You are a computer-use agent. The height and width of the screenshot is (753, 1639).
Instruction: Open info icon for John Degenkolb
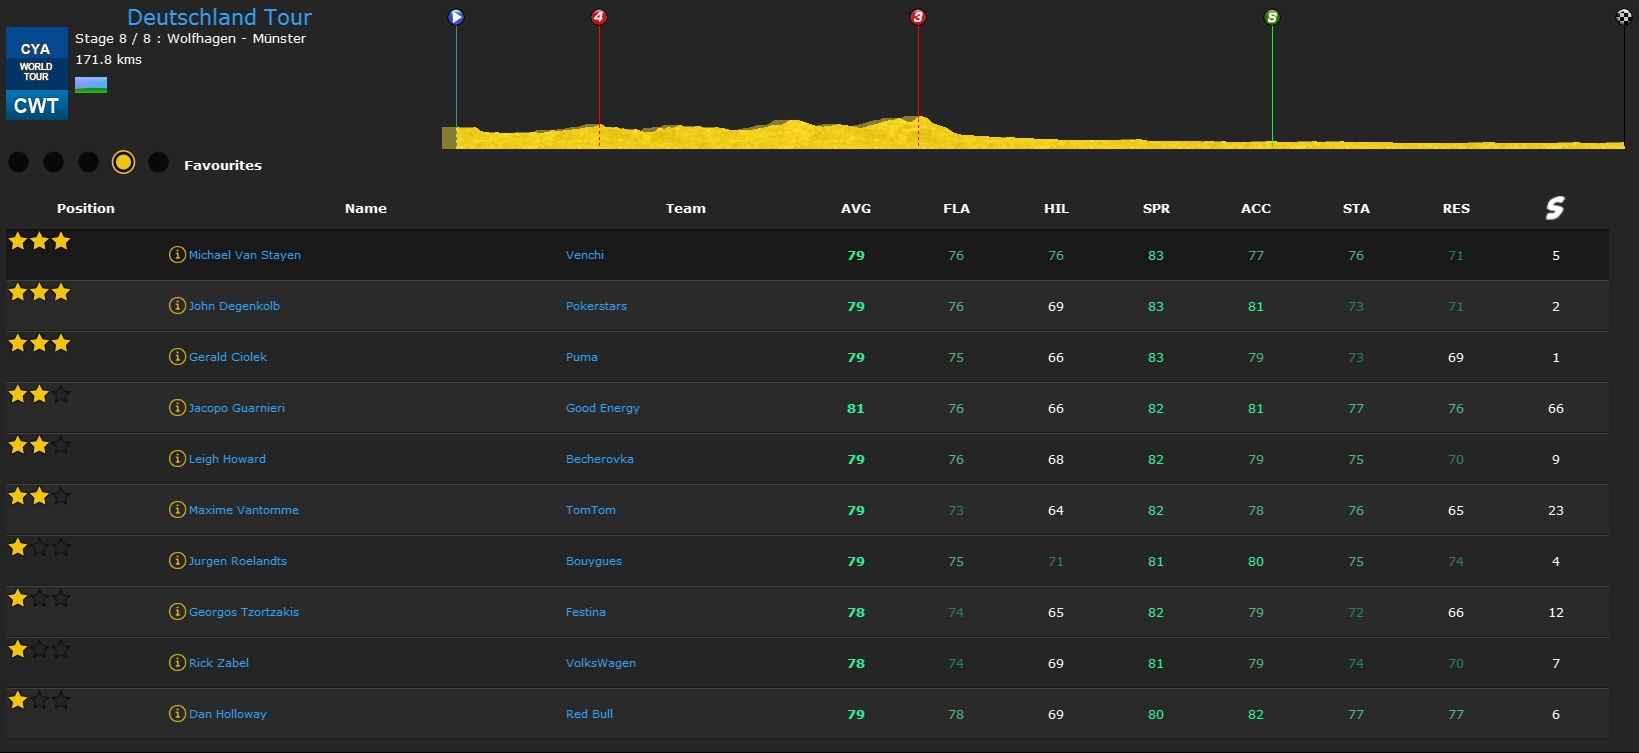pos(177,306)
